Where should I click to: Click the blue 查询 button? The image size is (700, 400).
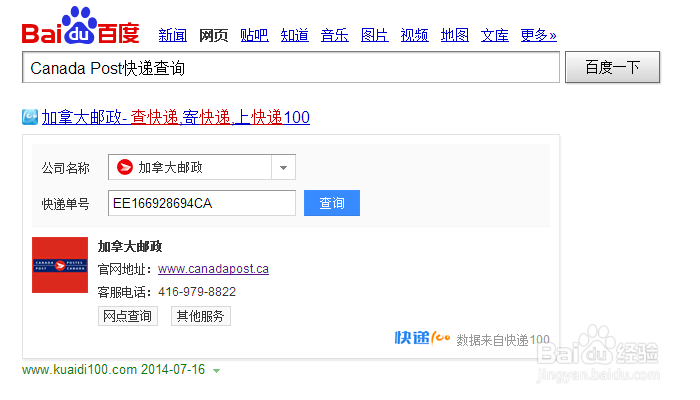[x=332, y=203]
